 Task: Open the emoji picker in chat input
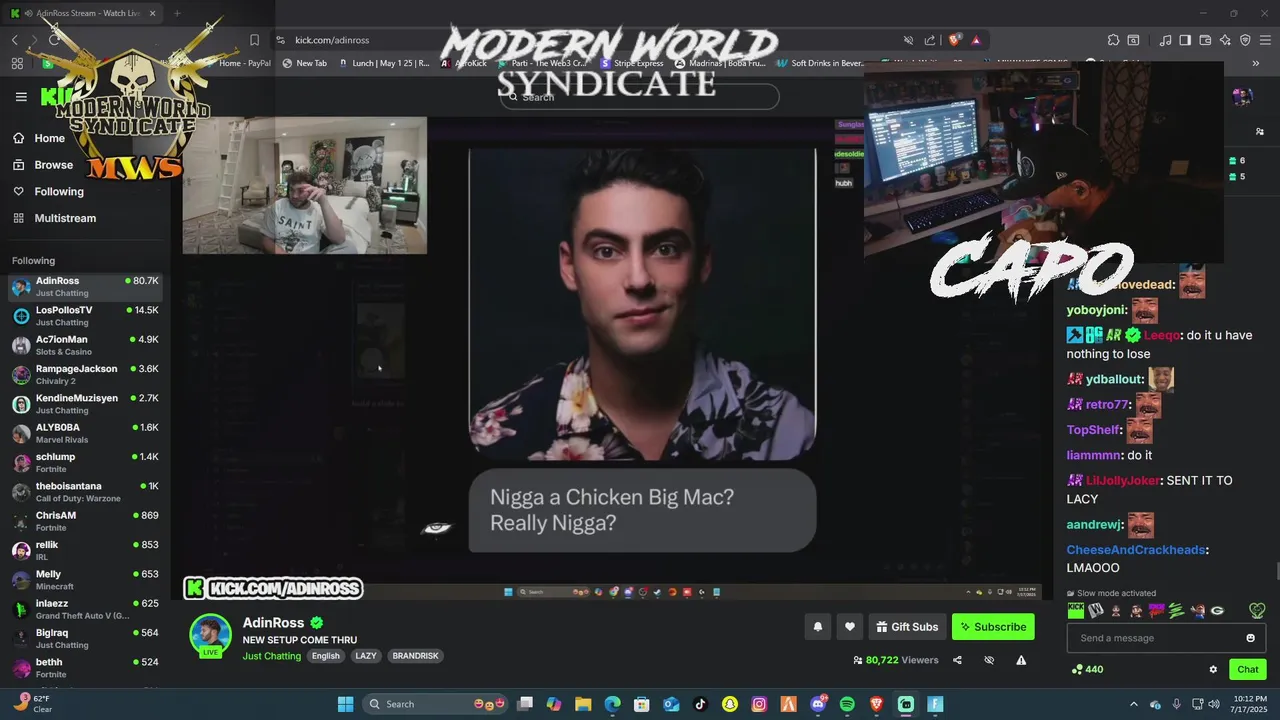[x=1250, y=638]
